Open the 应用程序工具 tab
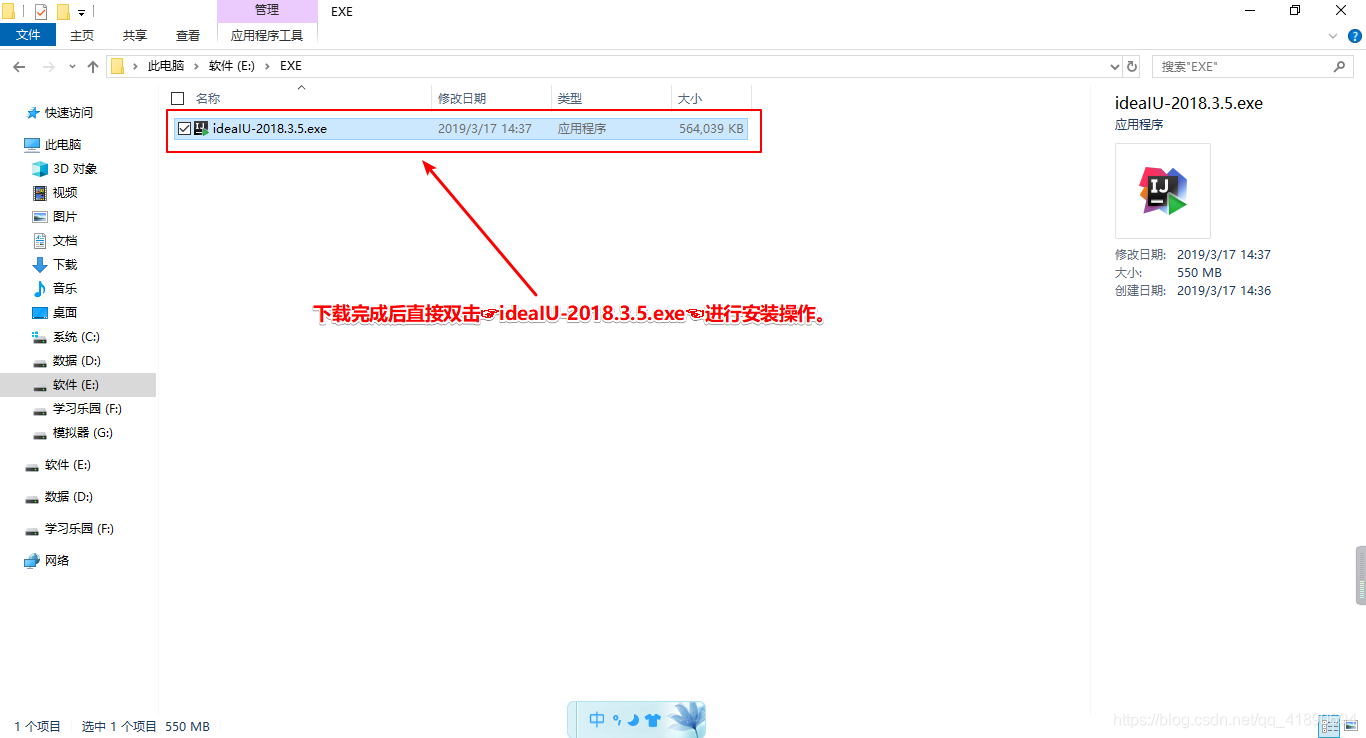Viewport: 1366px width, 738px height. (x=267, y=35)
